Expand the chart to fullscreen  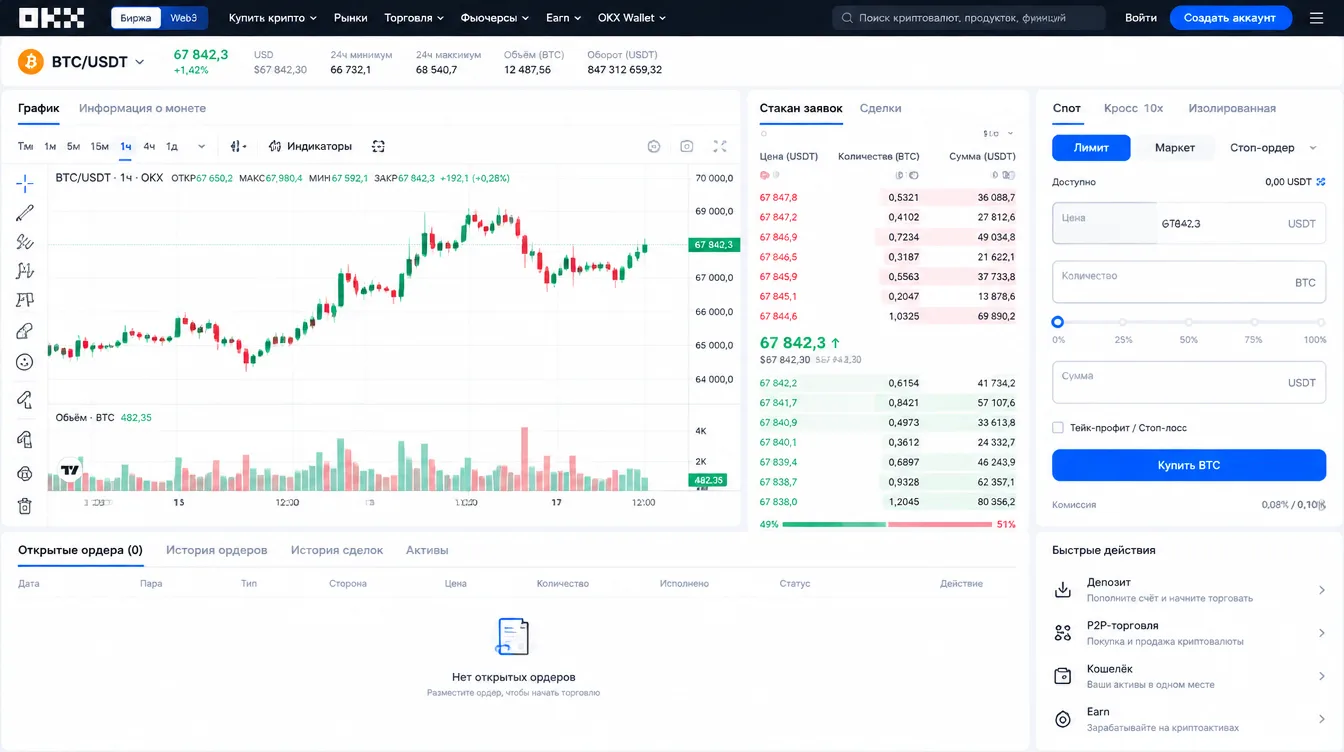point(720,146)
